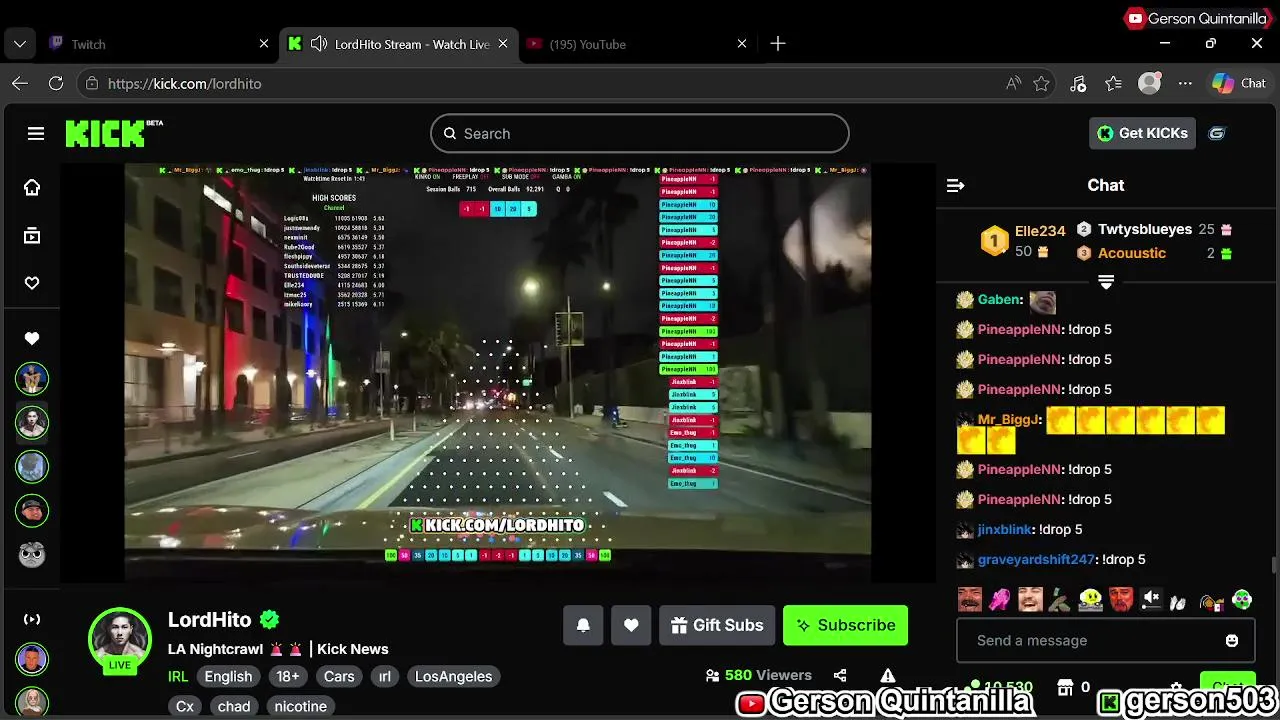Insert the yellow DJ smiley emote
The image size is (1280, 720).
pyautogui.click(x=1091, y=600)
